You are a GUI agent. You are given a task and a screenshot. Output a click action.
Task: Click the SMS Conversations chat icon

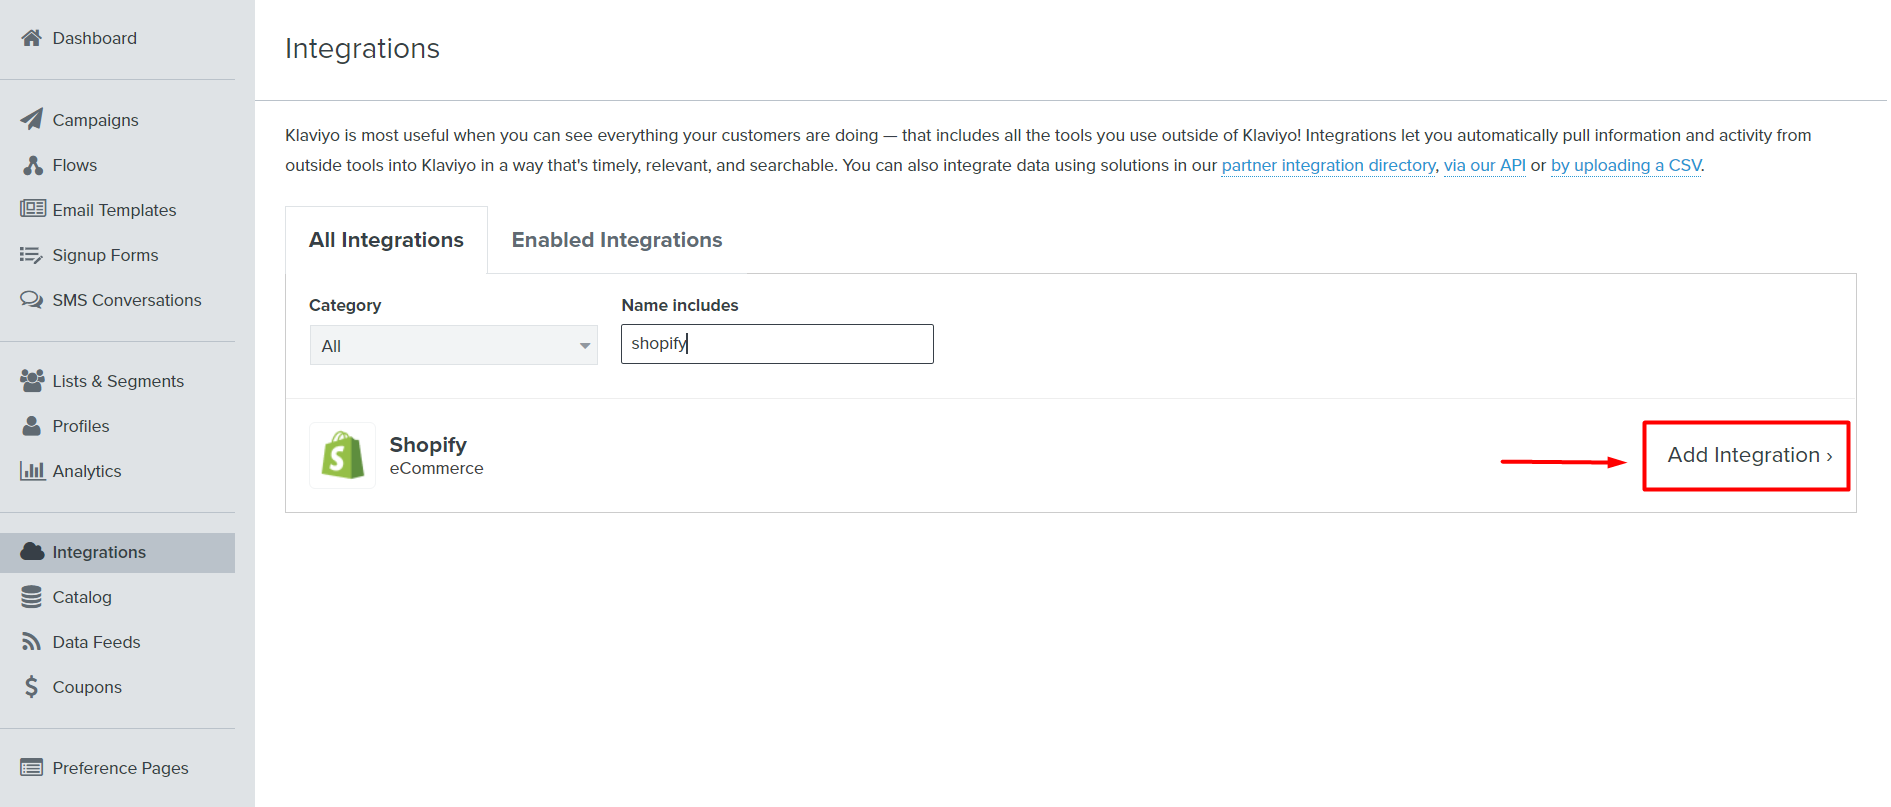[x=32, y=300]
